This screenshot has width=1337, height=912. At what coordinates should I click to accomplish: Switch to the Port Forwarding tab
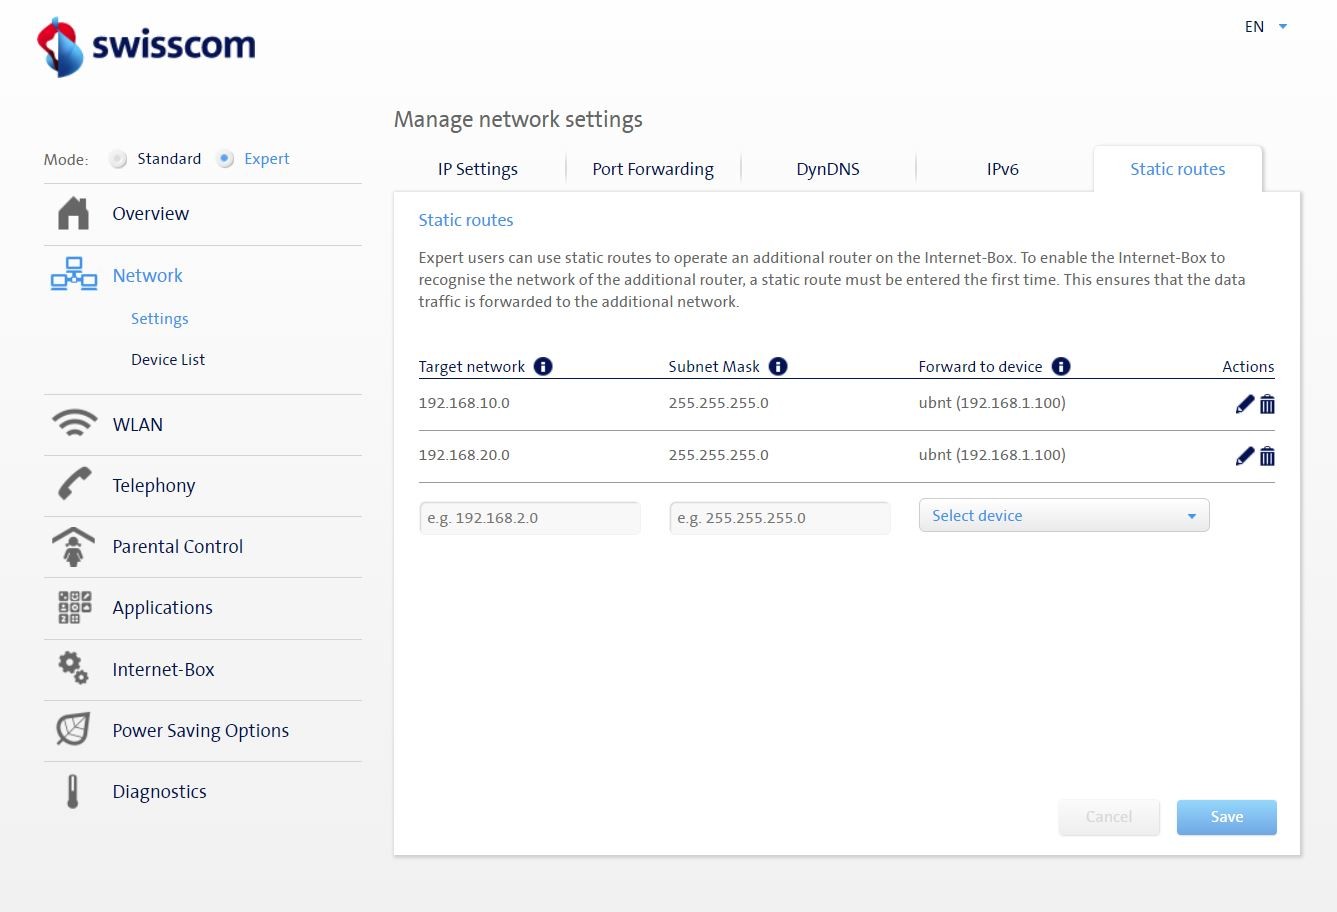pyautogui.click(x=653, y=169)
